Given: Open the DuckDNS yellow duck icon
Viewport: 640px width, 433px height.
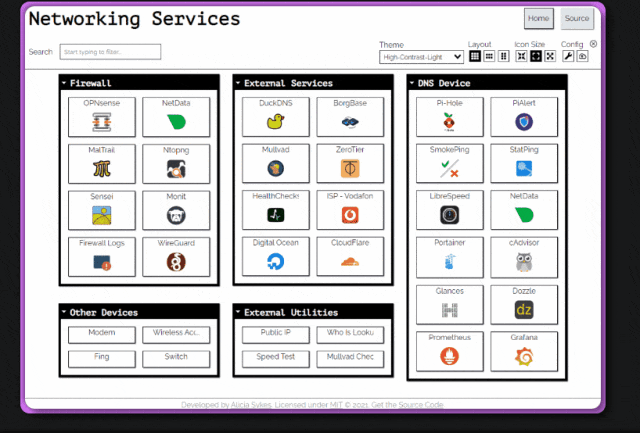Looking at the screenshot, I should tap(276, 122).
